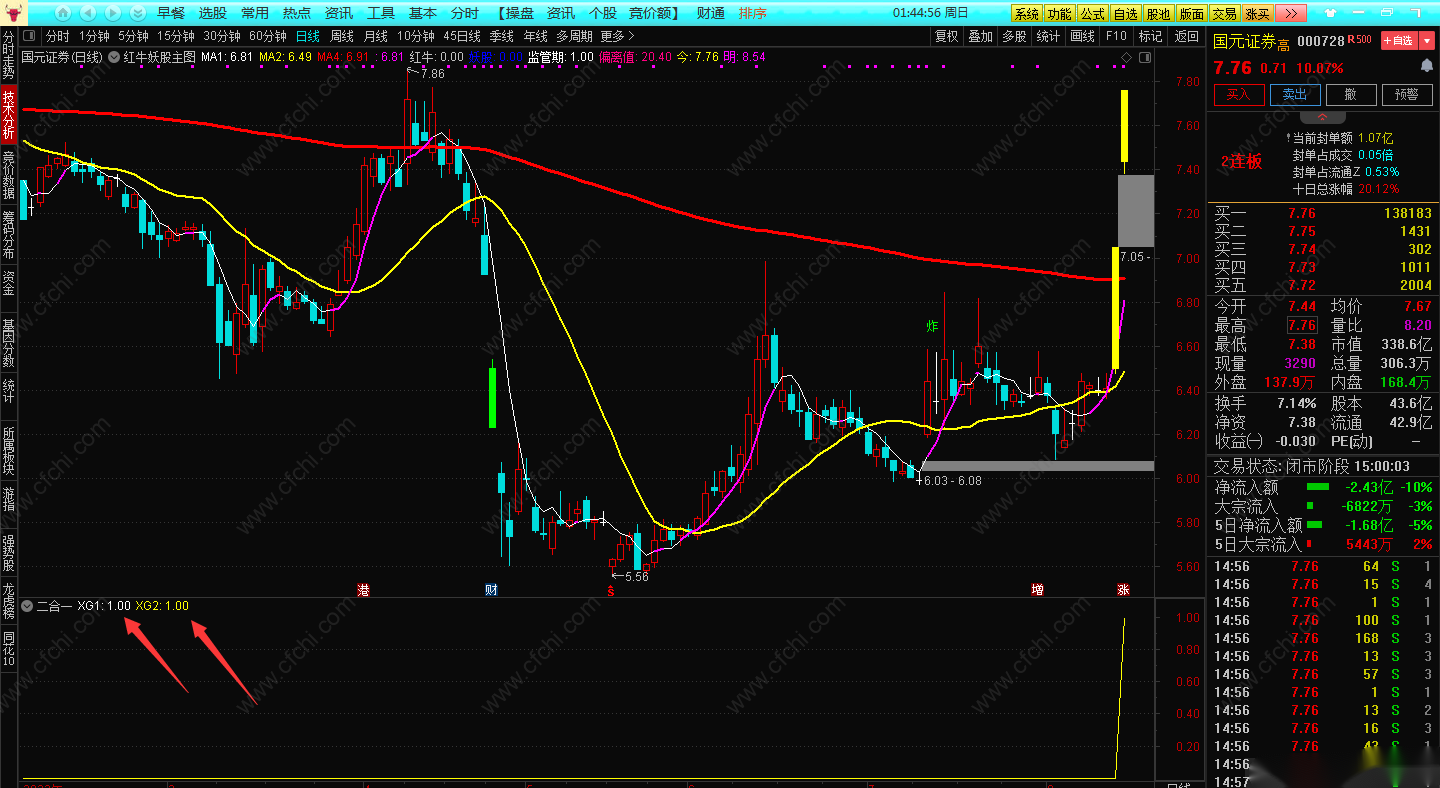This screenshot has width=1440, height=788.
Task: Open 竞价数据 sidebar tab
Action: (x=9, y=175)
